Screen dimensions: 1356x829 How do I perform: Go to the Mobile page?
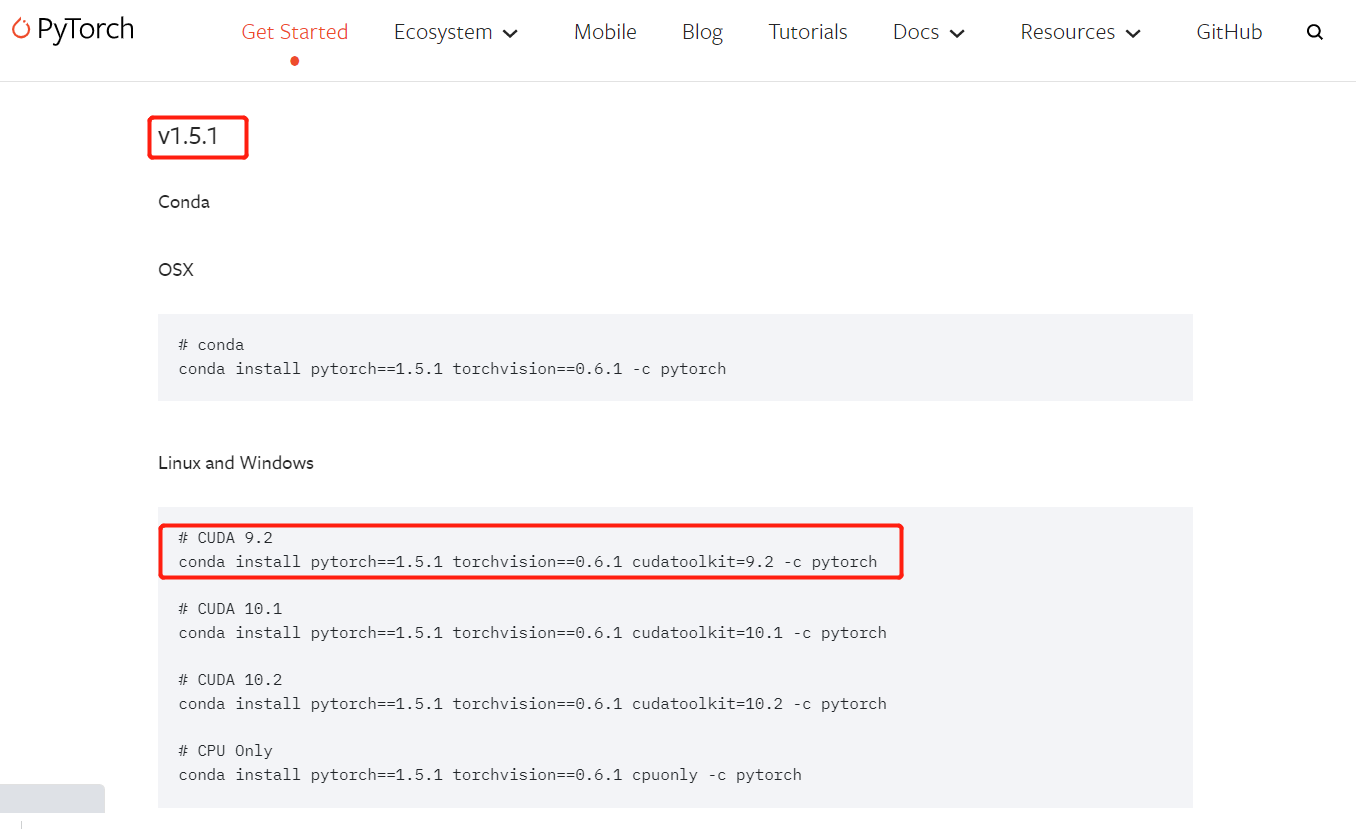pos(605,32)
